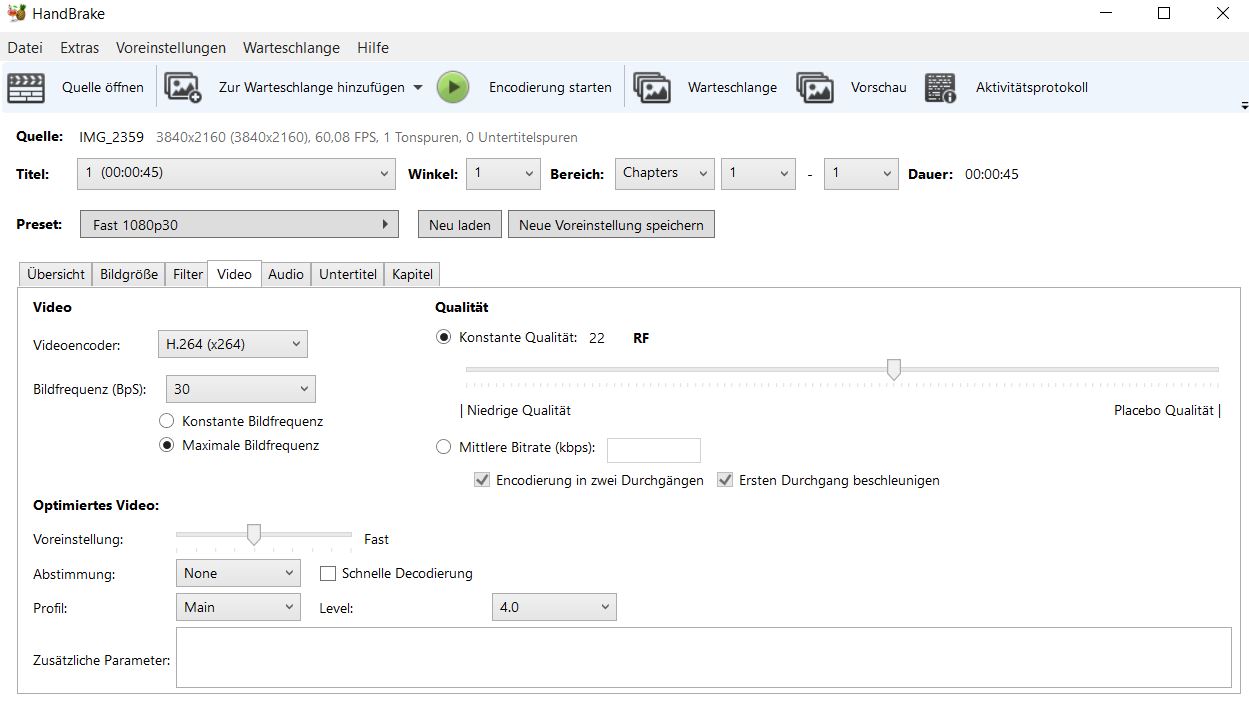
Task: Open the Bereich Chapters dropdown
Action: 665,173
